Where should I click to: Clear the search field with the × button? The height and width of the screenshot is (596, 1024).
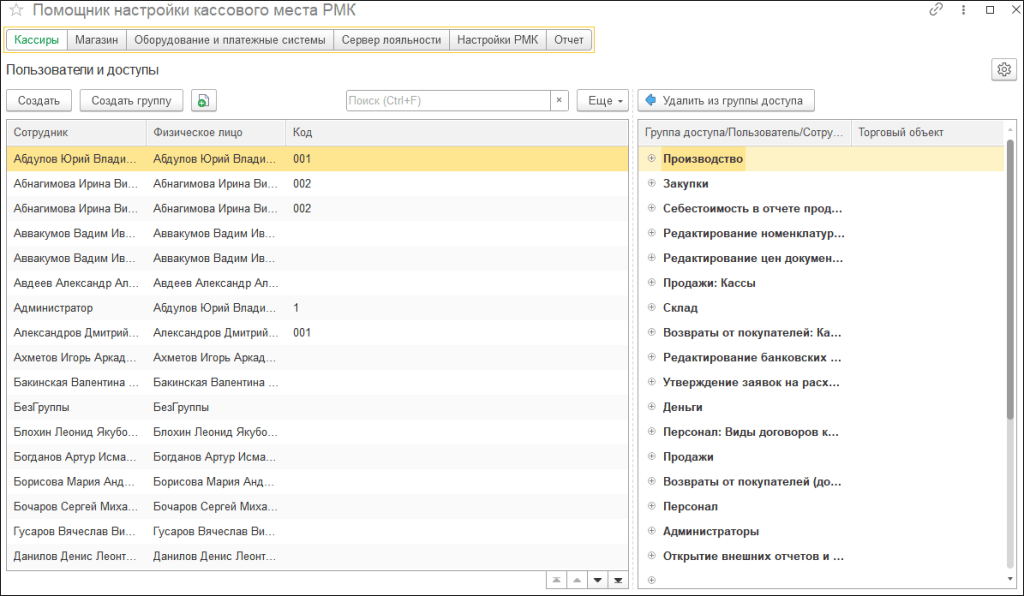coord(559,100)
